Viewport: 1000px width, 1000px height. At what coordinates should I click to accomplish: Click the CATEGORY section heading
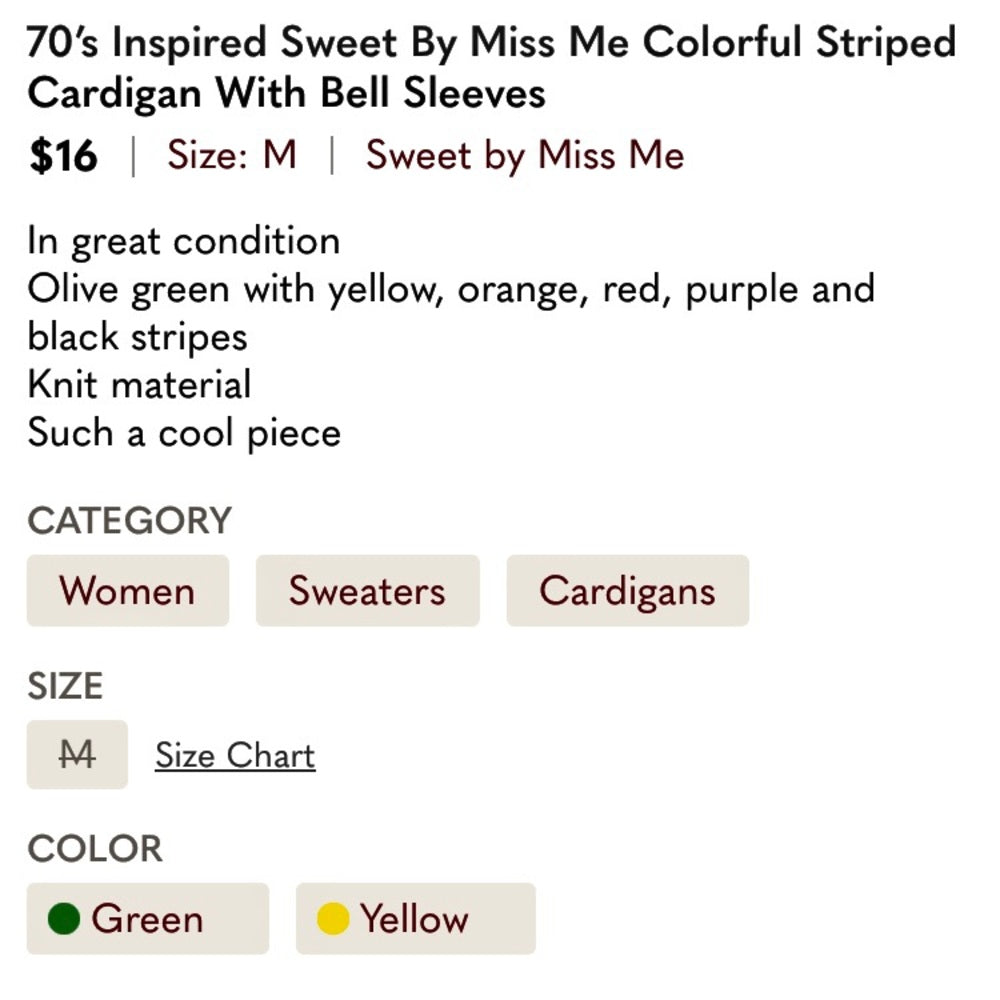click(129, 520)
